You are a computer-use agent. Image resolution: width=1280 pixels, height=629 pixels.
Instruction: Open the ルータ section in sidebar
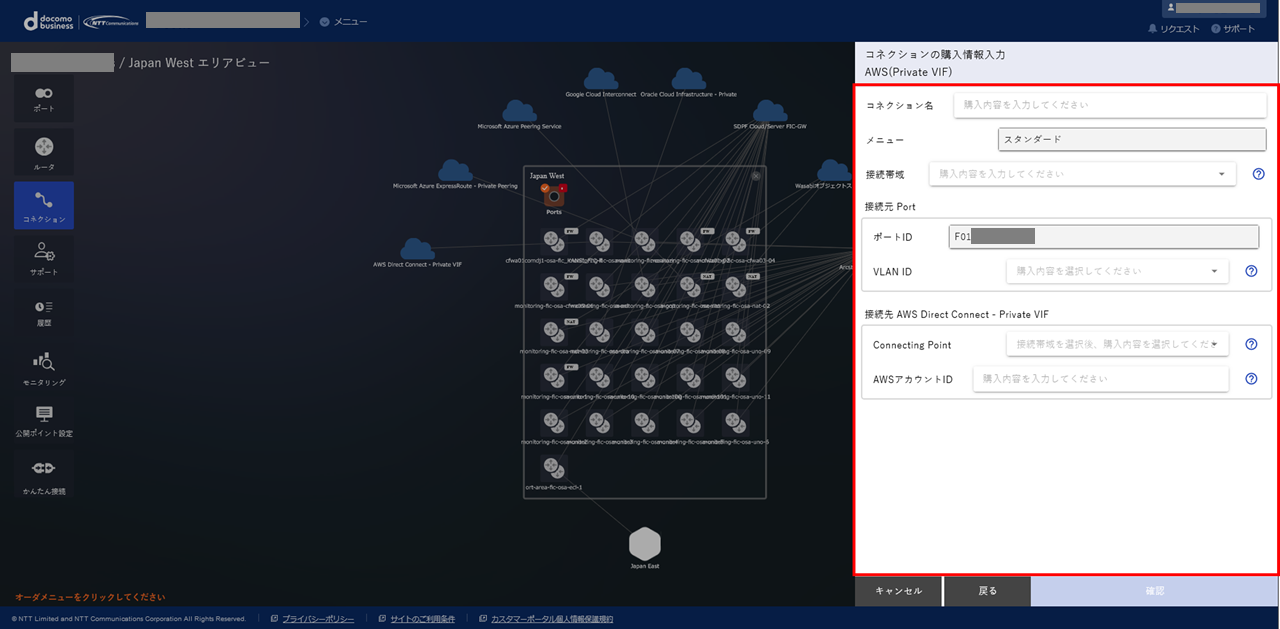[x=42, y=152]
